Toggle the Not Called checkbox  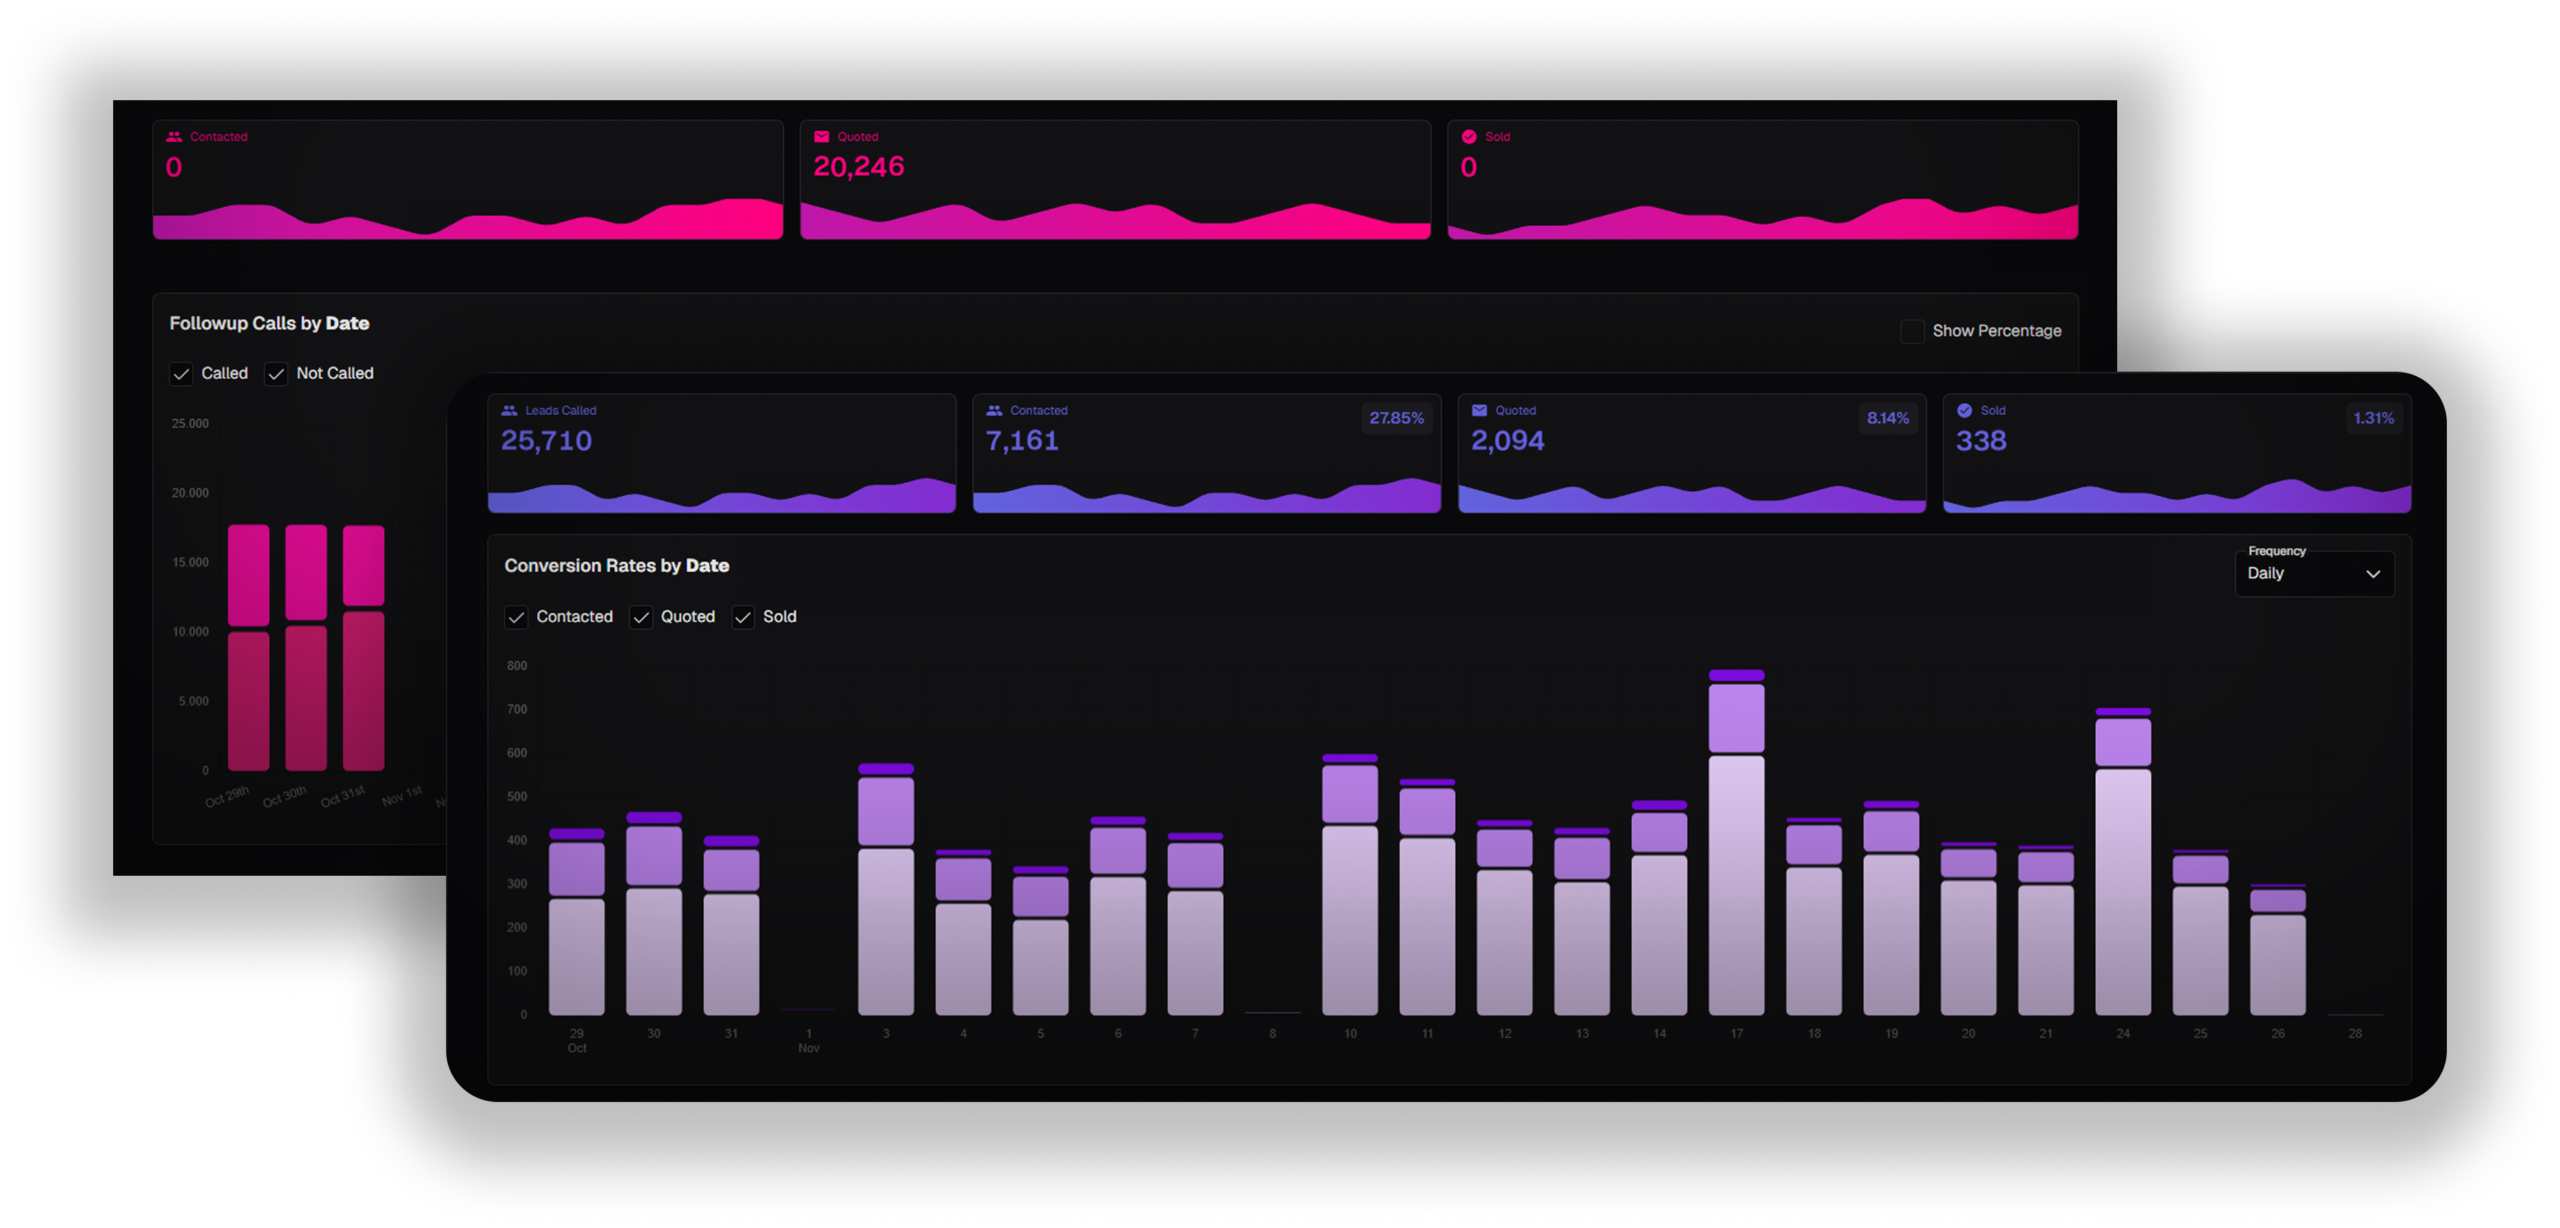[276, 374]
